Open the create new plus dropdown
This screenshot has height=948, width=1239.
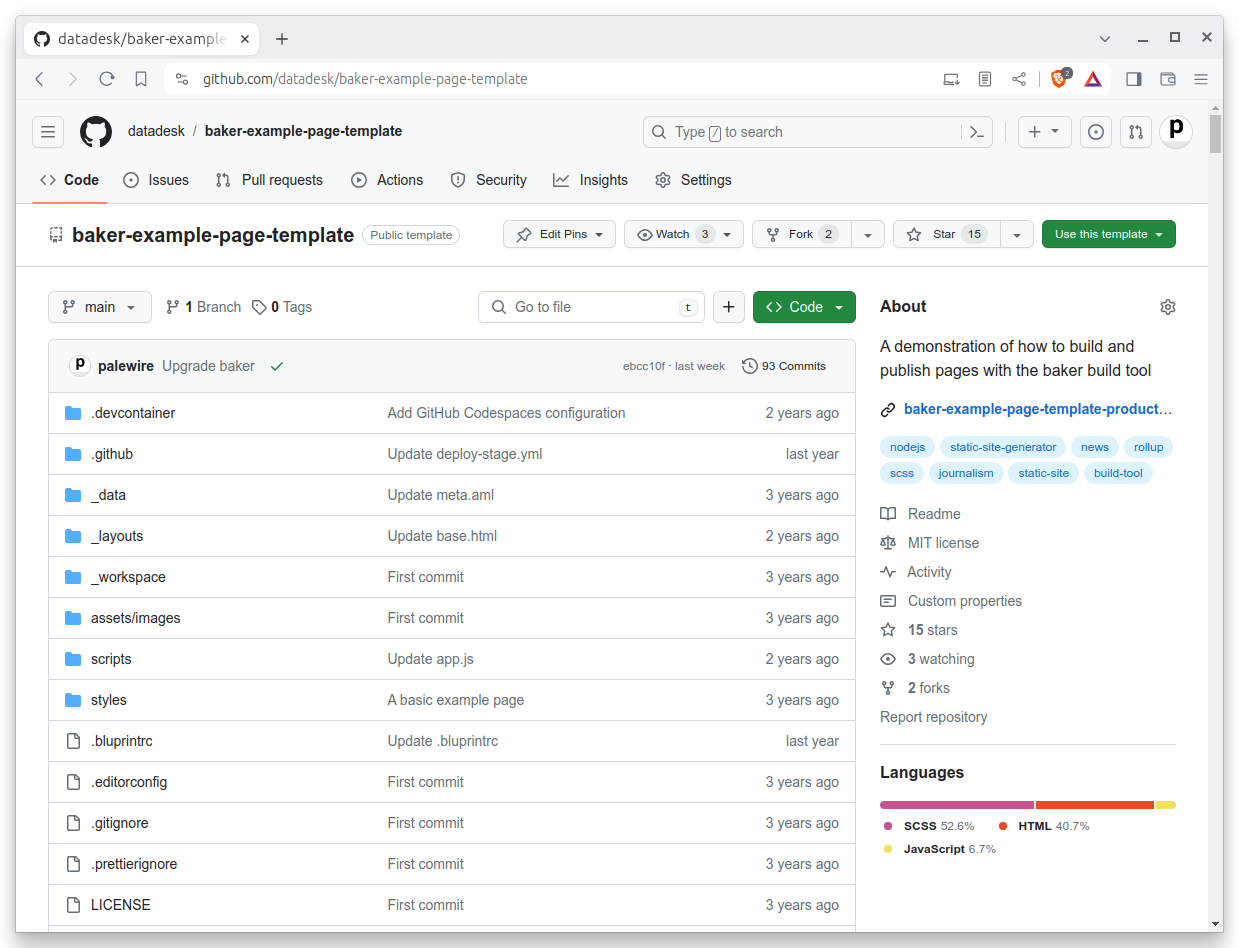pyautogui.click(x=1045, y=132)
